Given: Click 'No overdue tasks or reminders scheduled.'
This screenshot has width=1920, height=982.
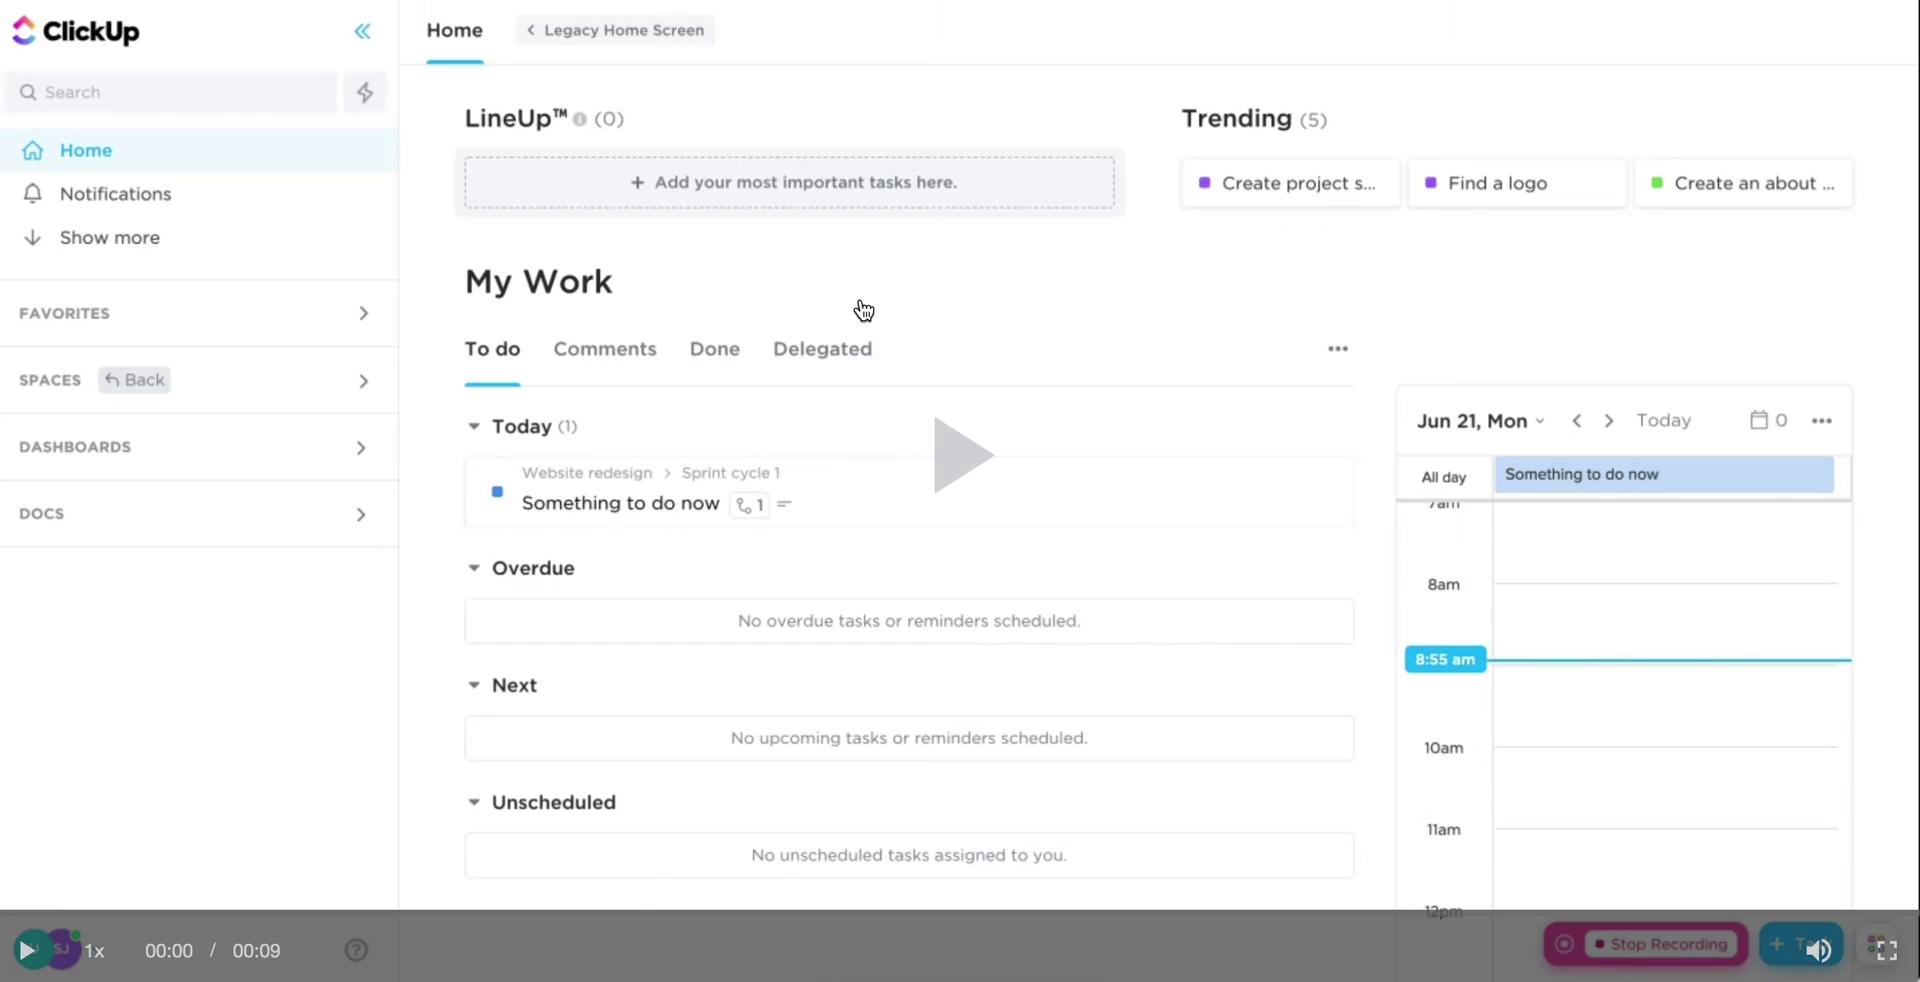Looking at the screenshot, I should pyautogui.click(x=909, y=621).
